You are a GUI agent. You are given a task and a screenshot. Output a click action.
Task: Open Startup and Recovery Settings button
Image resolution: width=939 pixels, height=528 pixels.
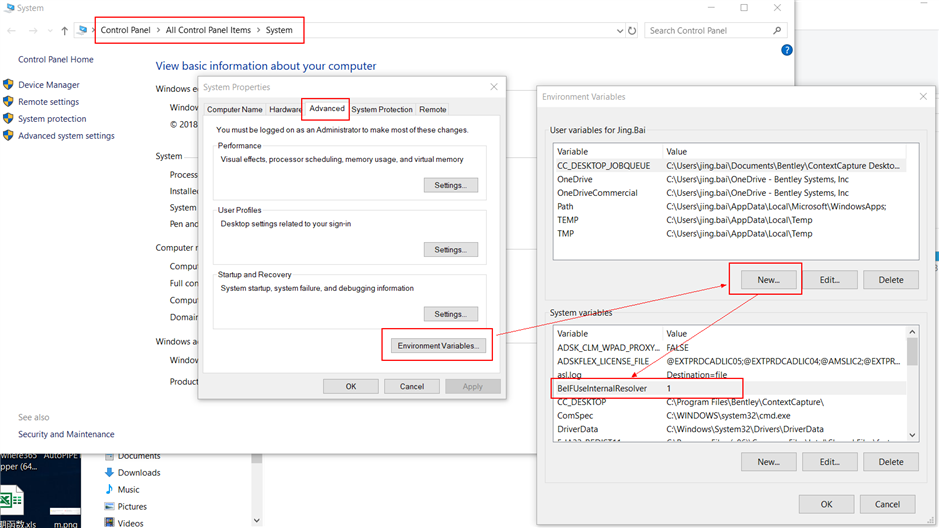(x=451, y=314)
